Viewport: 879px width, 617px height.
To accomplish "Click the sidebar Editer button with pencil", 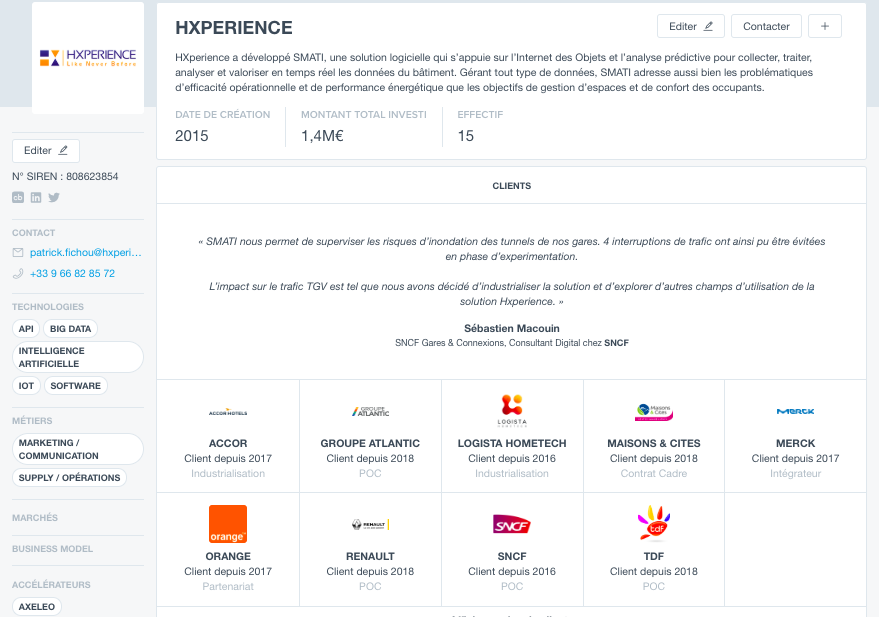I will [46, 151].
